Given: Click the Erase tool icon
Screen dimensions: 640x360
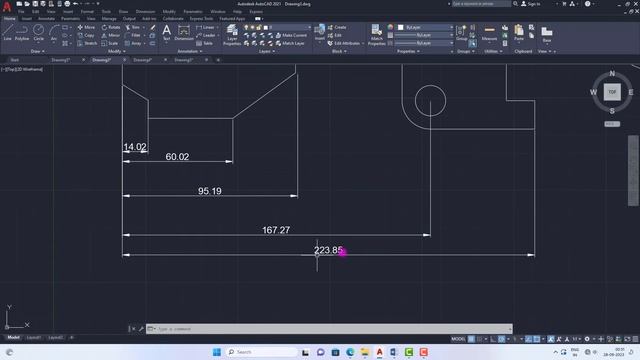Looking at the screenshot, I should click(x=153, y=27).
